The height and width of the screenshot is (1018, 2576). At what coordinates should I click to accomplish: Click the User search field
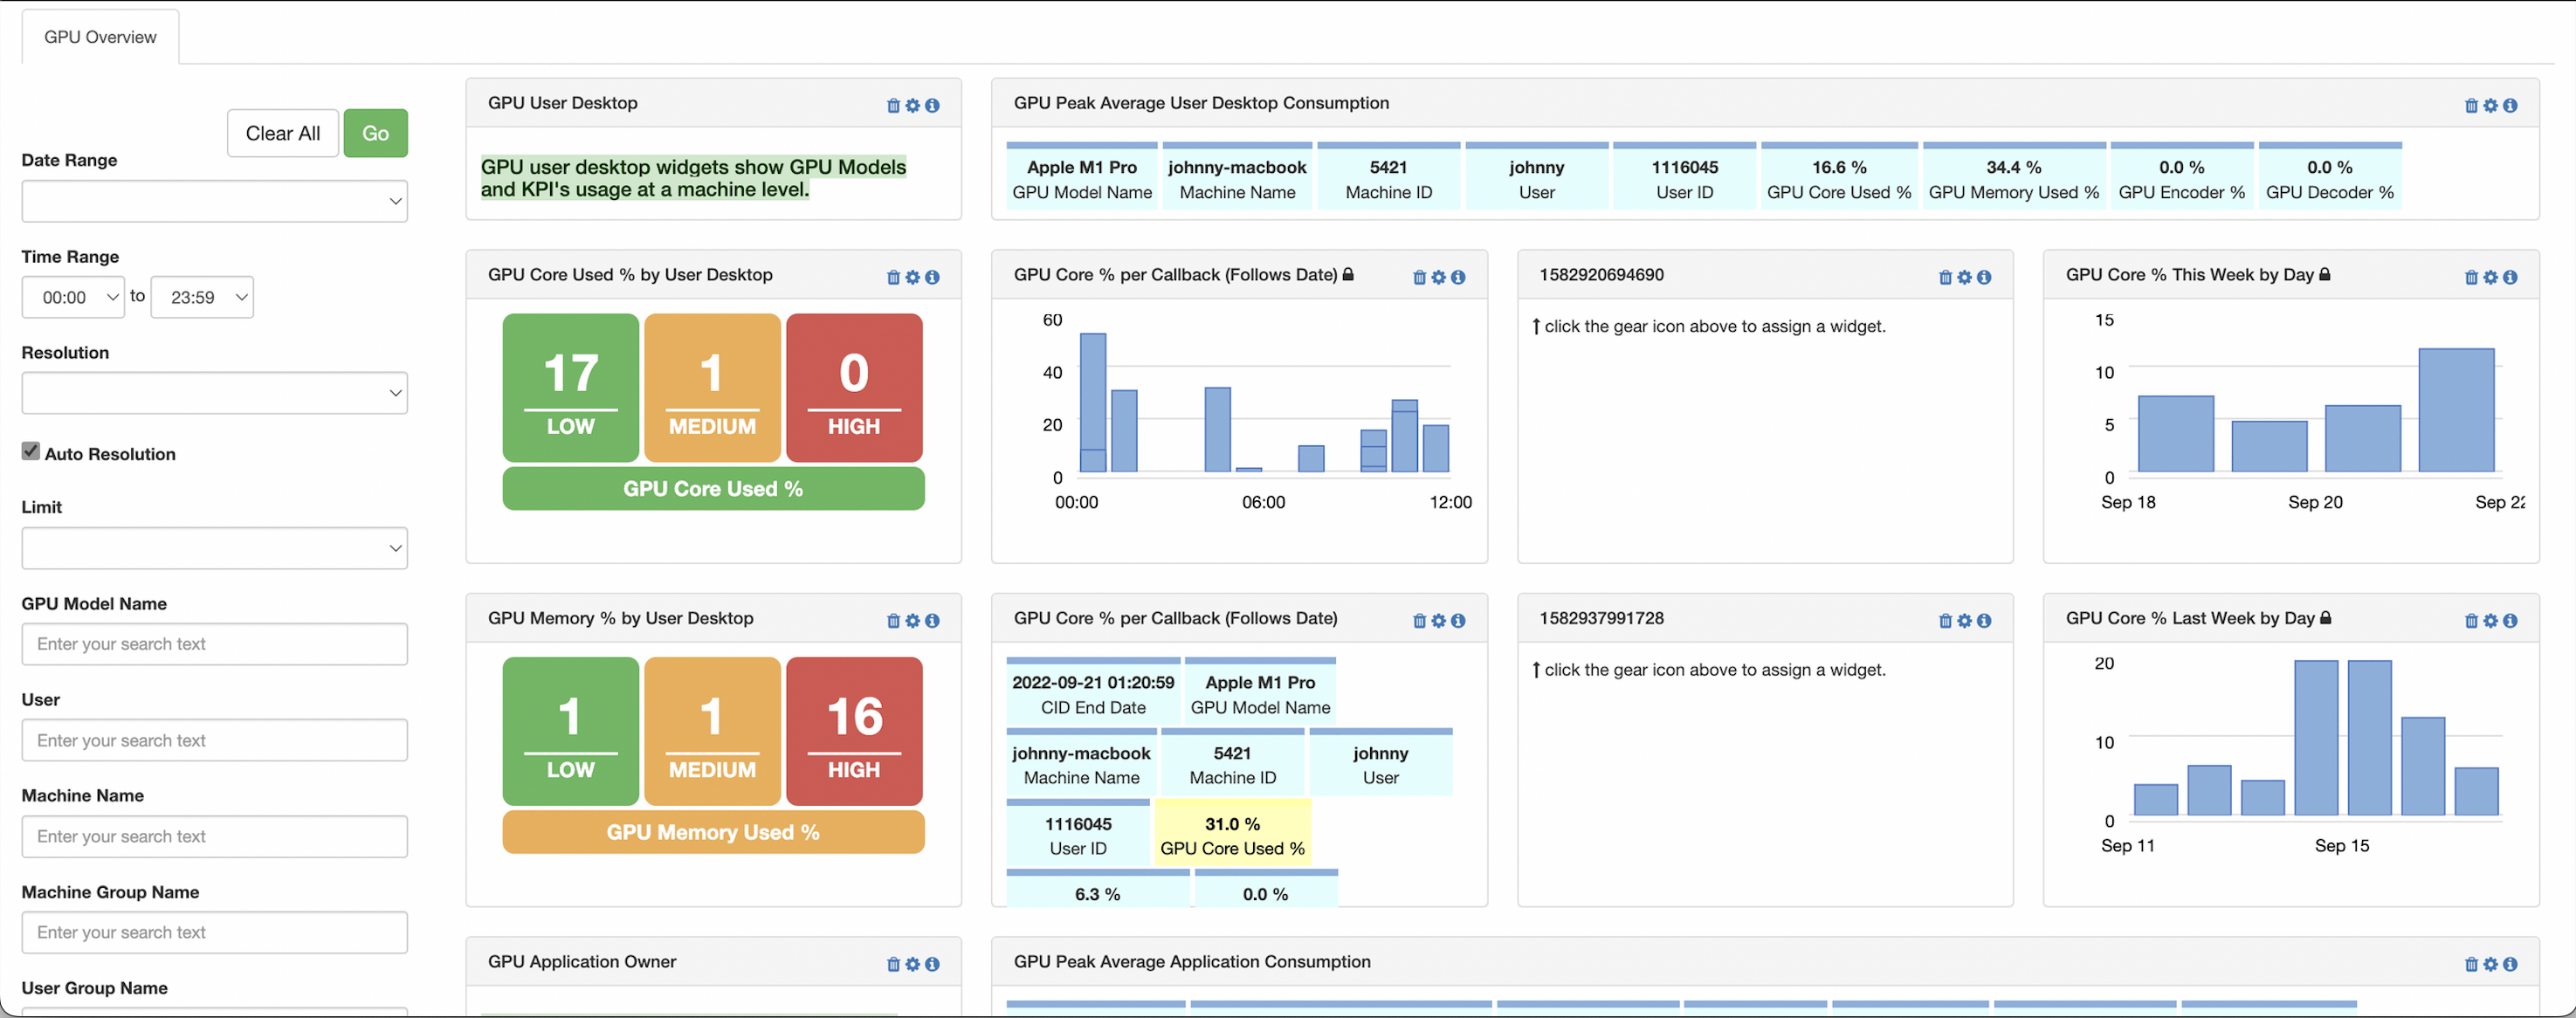pyautogui.click(x=214, y=740)
